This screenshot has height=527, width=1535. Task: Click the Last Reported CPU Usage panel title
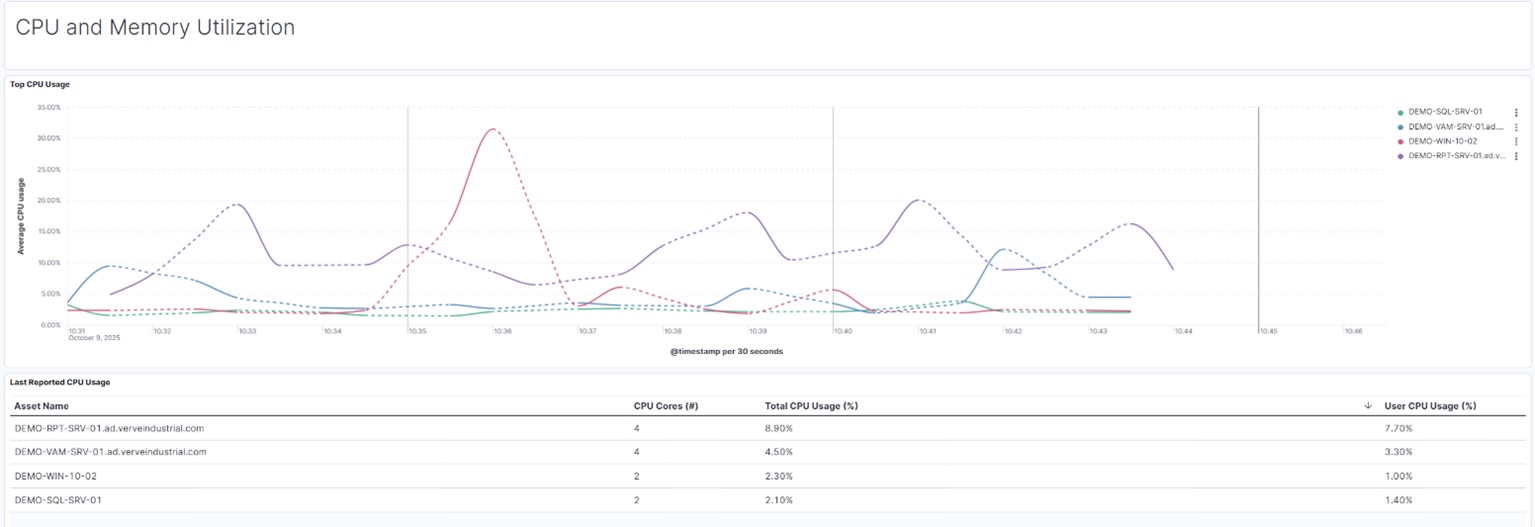click(x=60, y=382)
